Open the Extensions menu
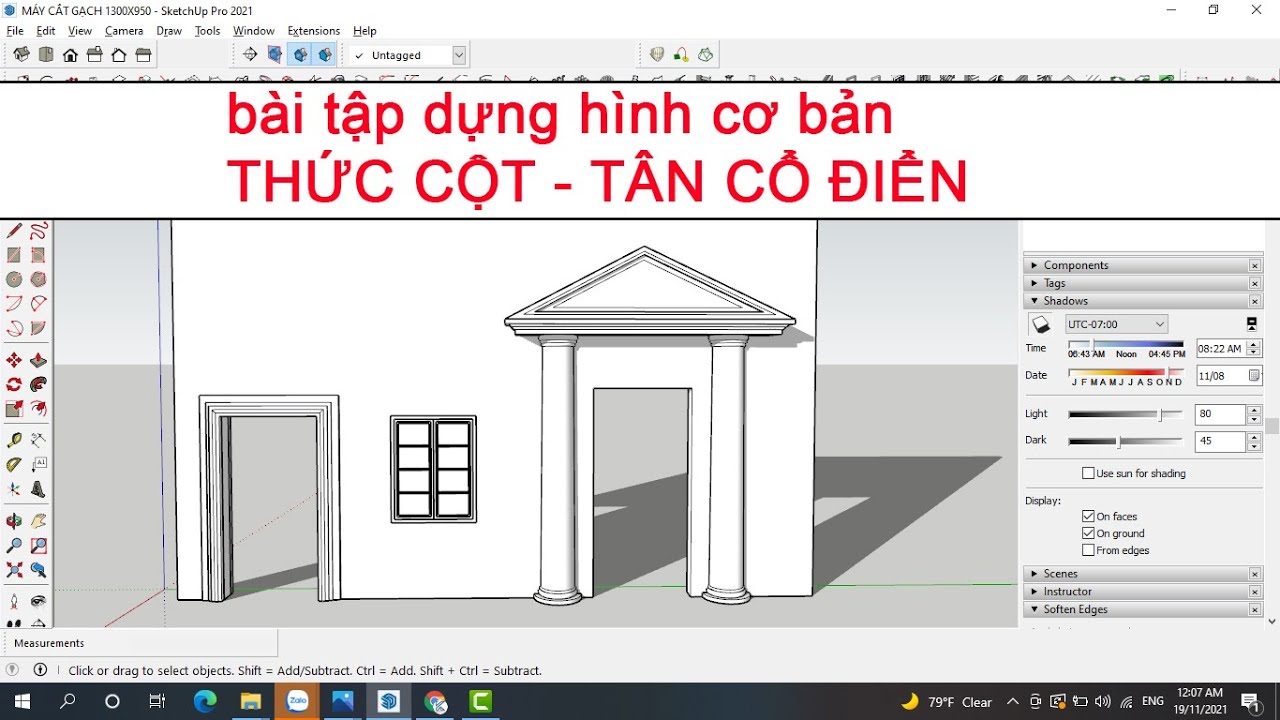The width and height of the screenshot is (1280, 720). (313, 31)
